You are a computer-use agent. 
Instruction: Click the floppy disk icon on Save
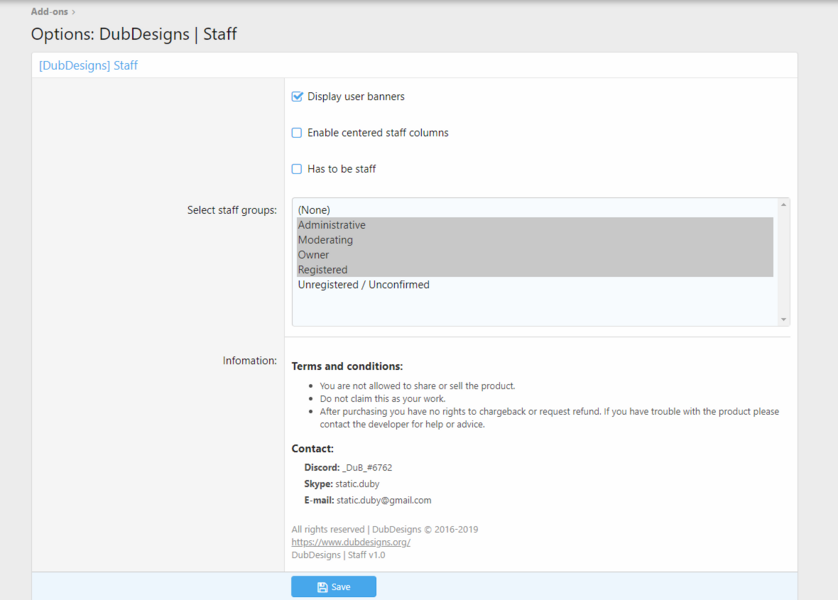322,587
